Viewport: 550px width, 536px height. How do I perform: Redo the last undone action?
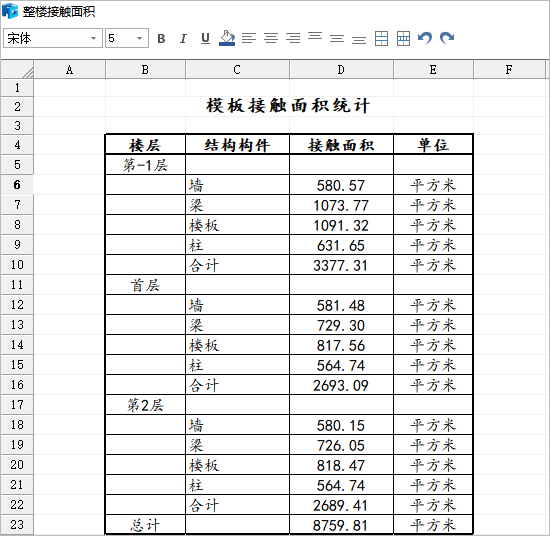[x=447, y=38]
